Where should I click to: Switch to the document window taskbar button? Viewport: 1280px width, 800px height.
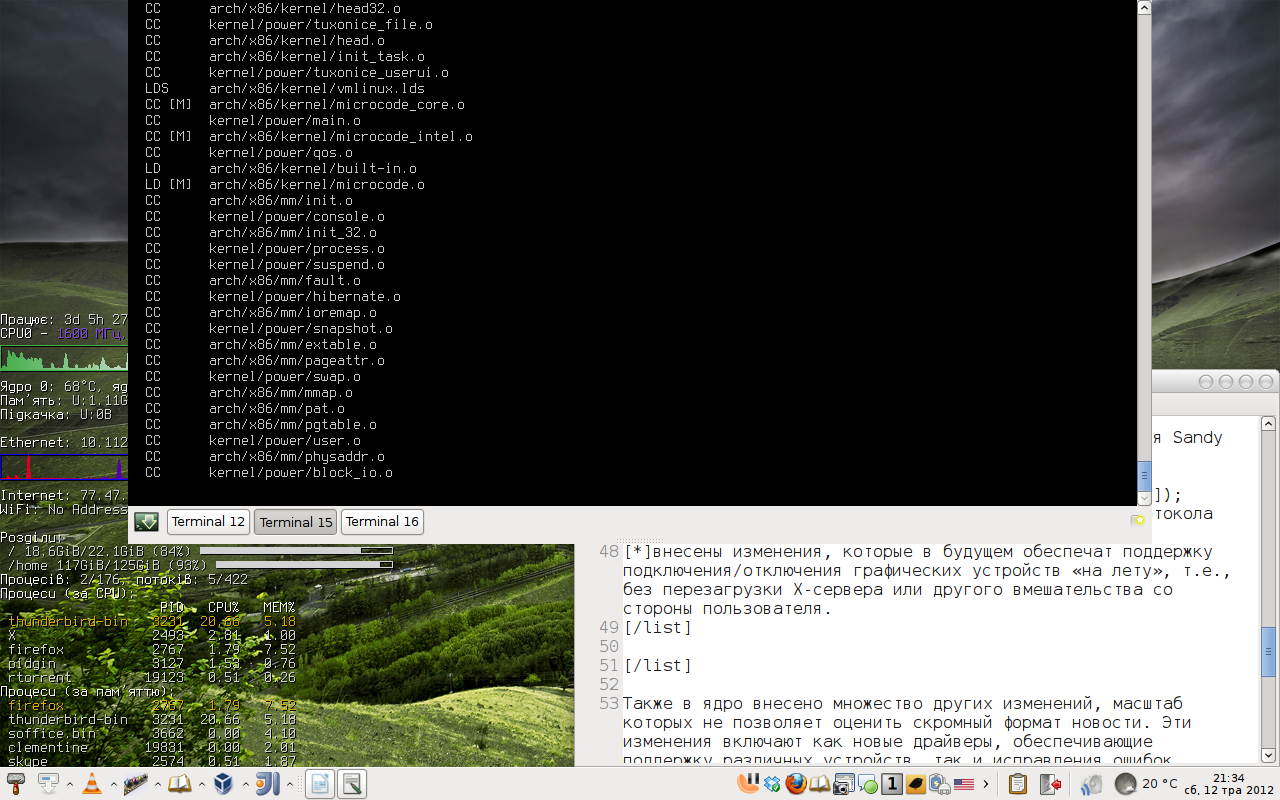tap(319, 784)
